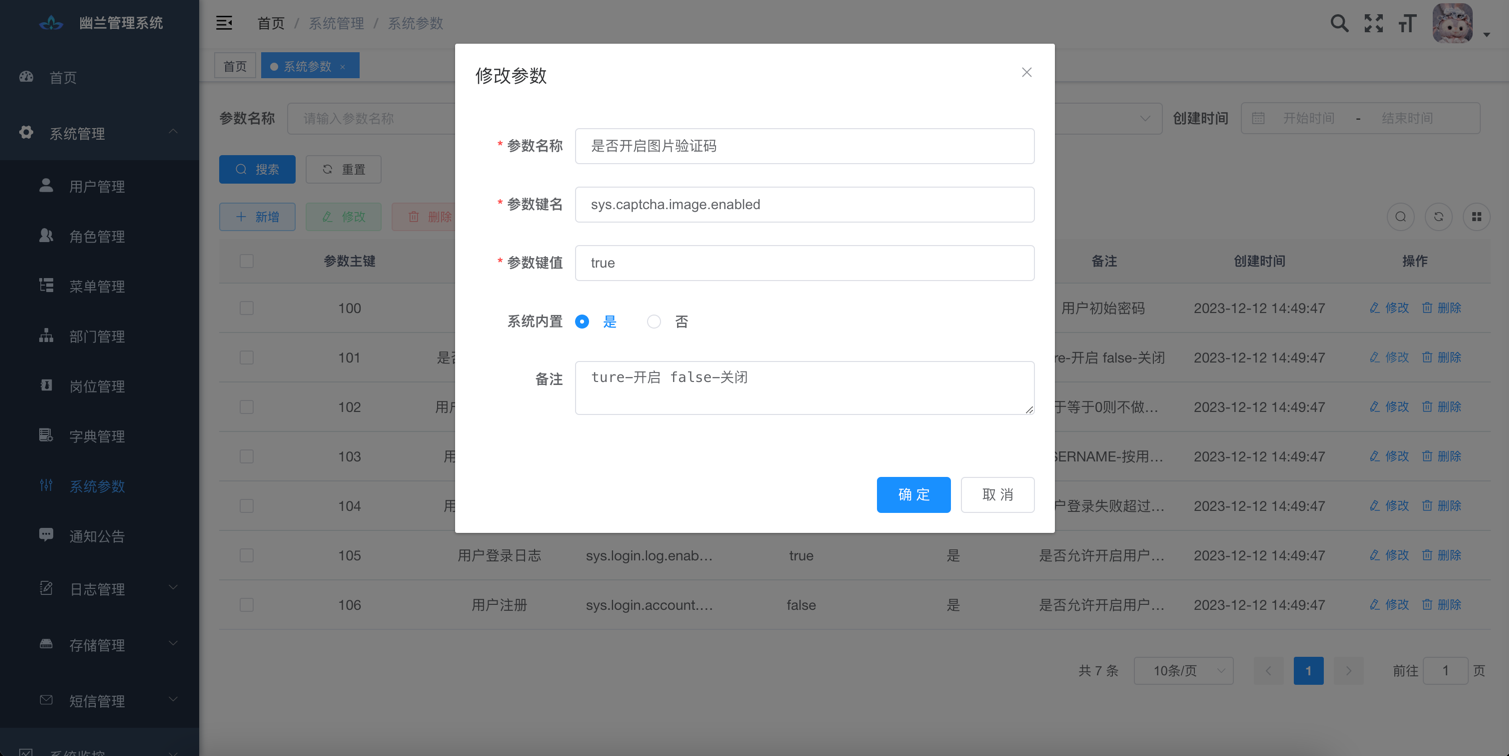Expand 存储管理 submenu
This screenshot has height=756, width=1509.
coord(99,645)
